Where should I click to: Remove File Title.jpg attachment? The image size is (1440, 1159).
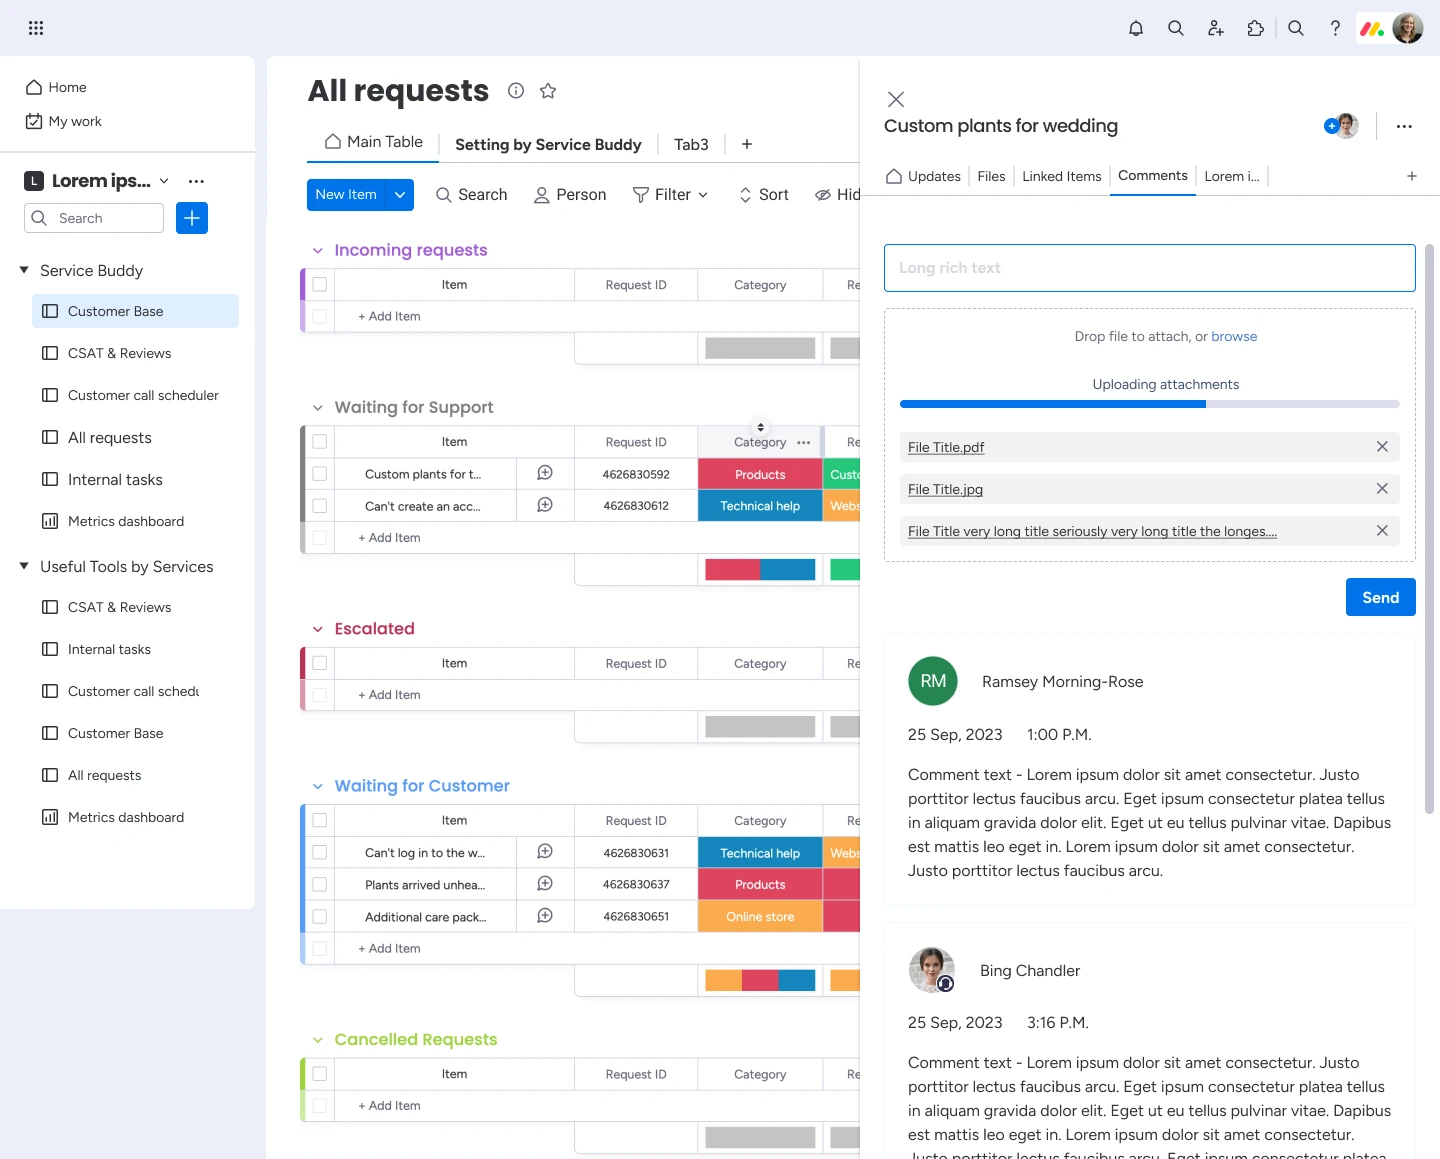(x=1382, y=489)
